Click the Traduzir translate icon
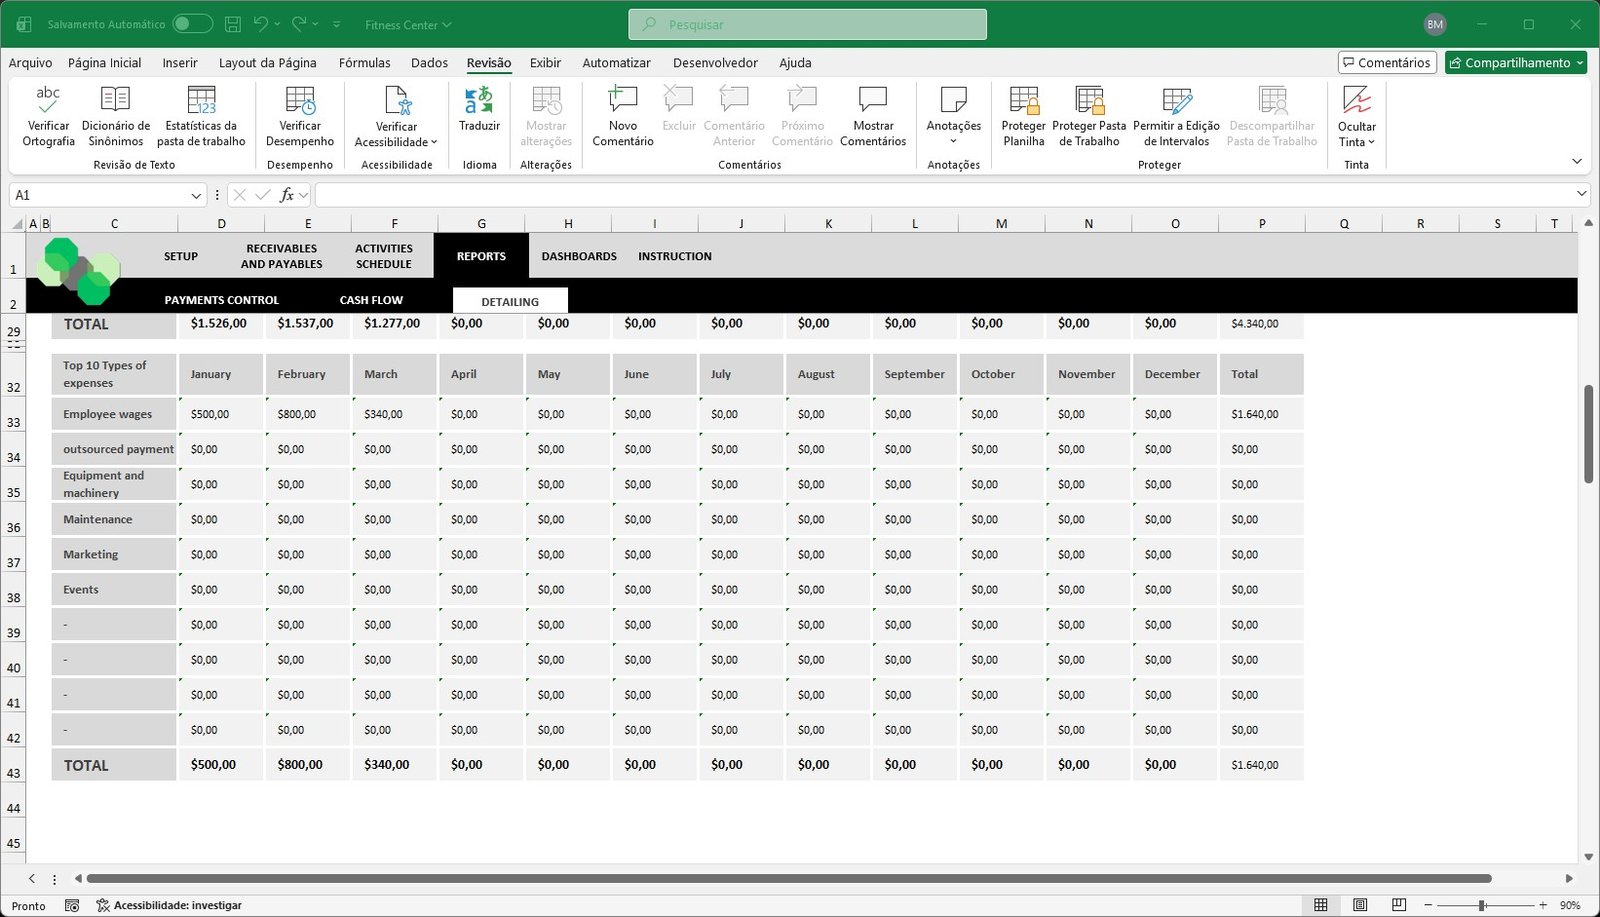 (479, 101)
